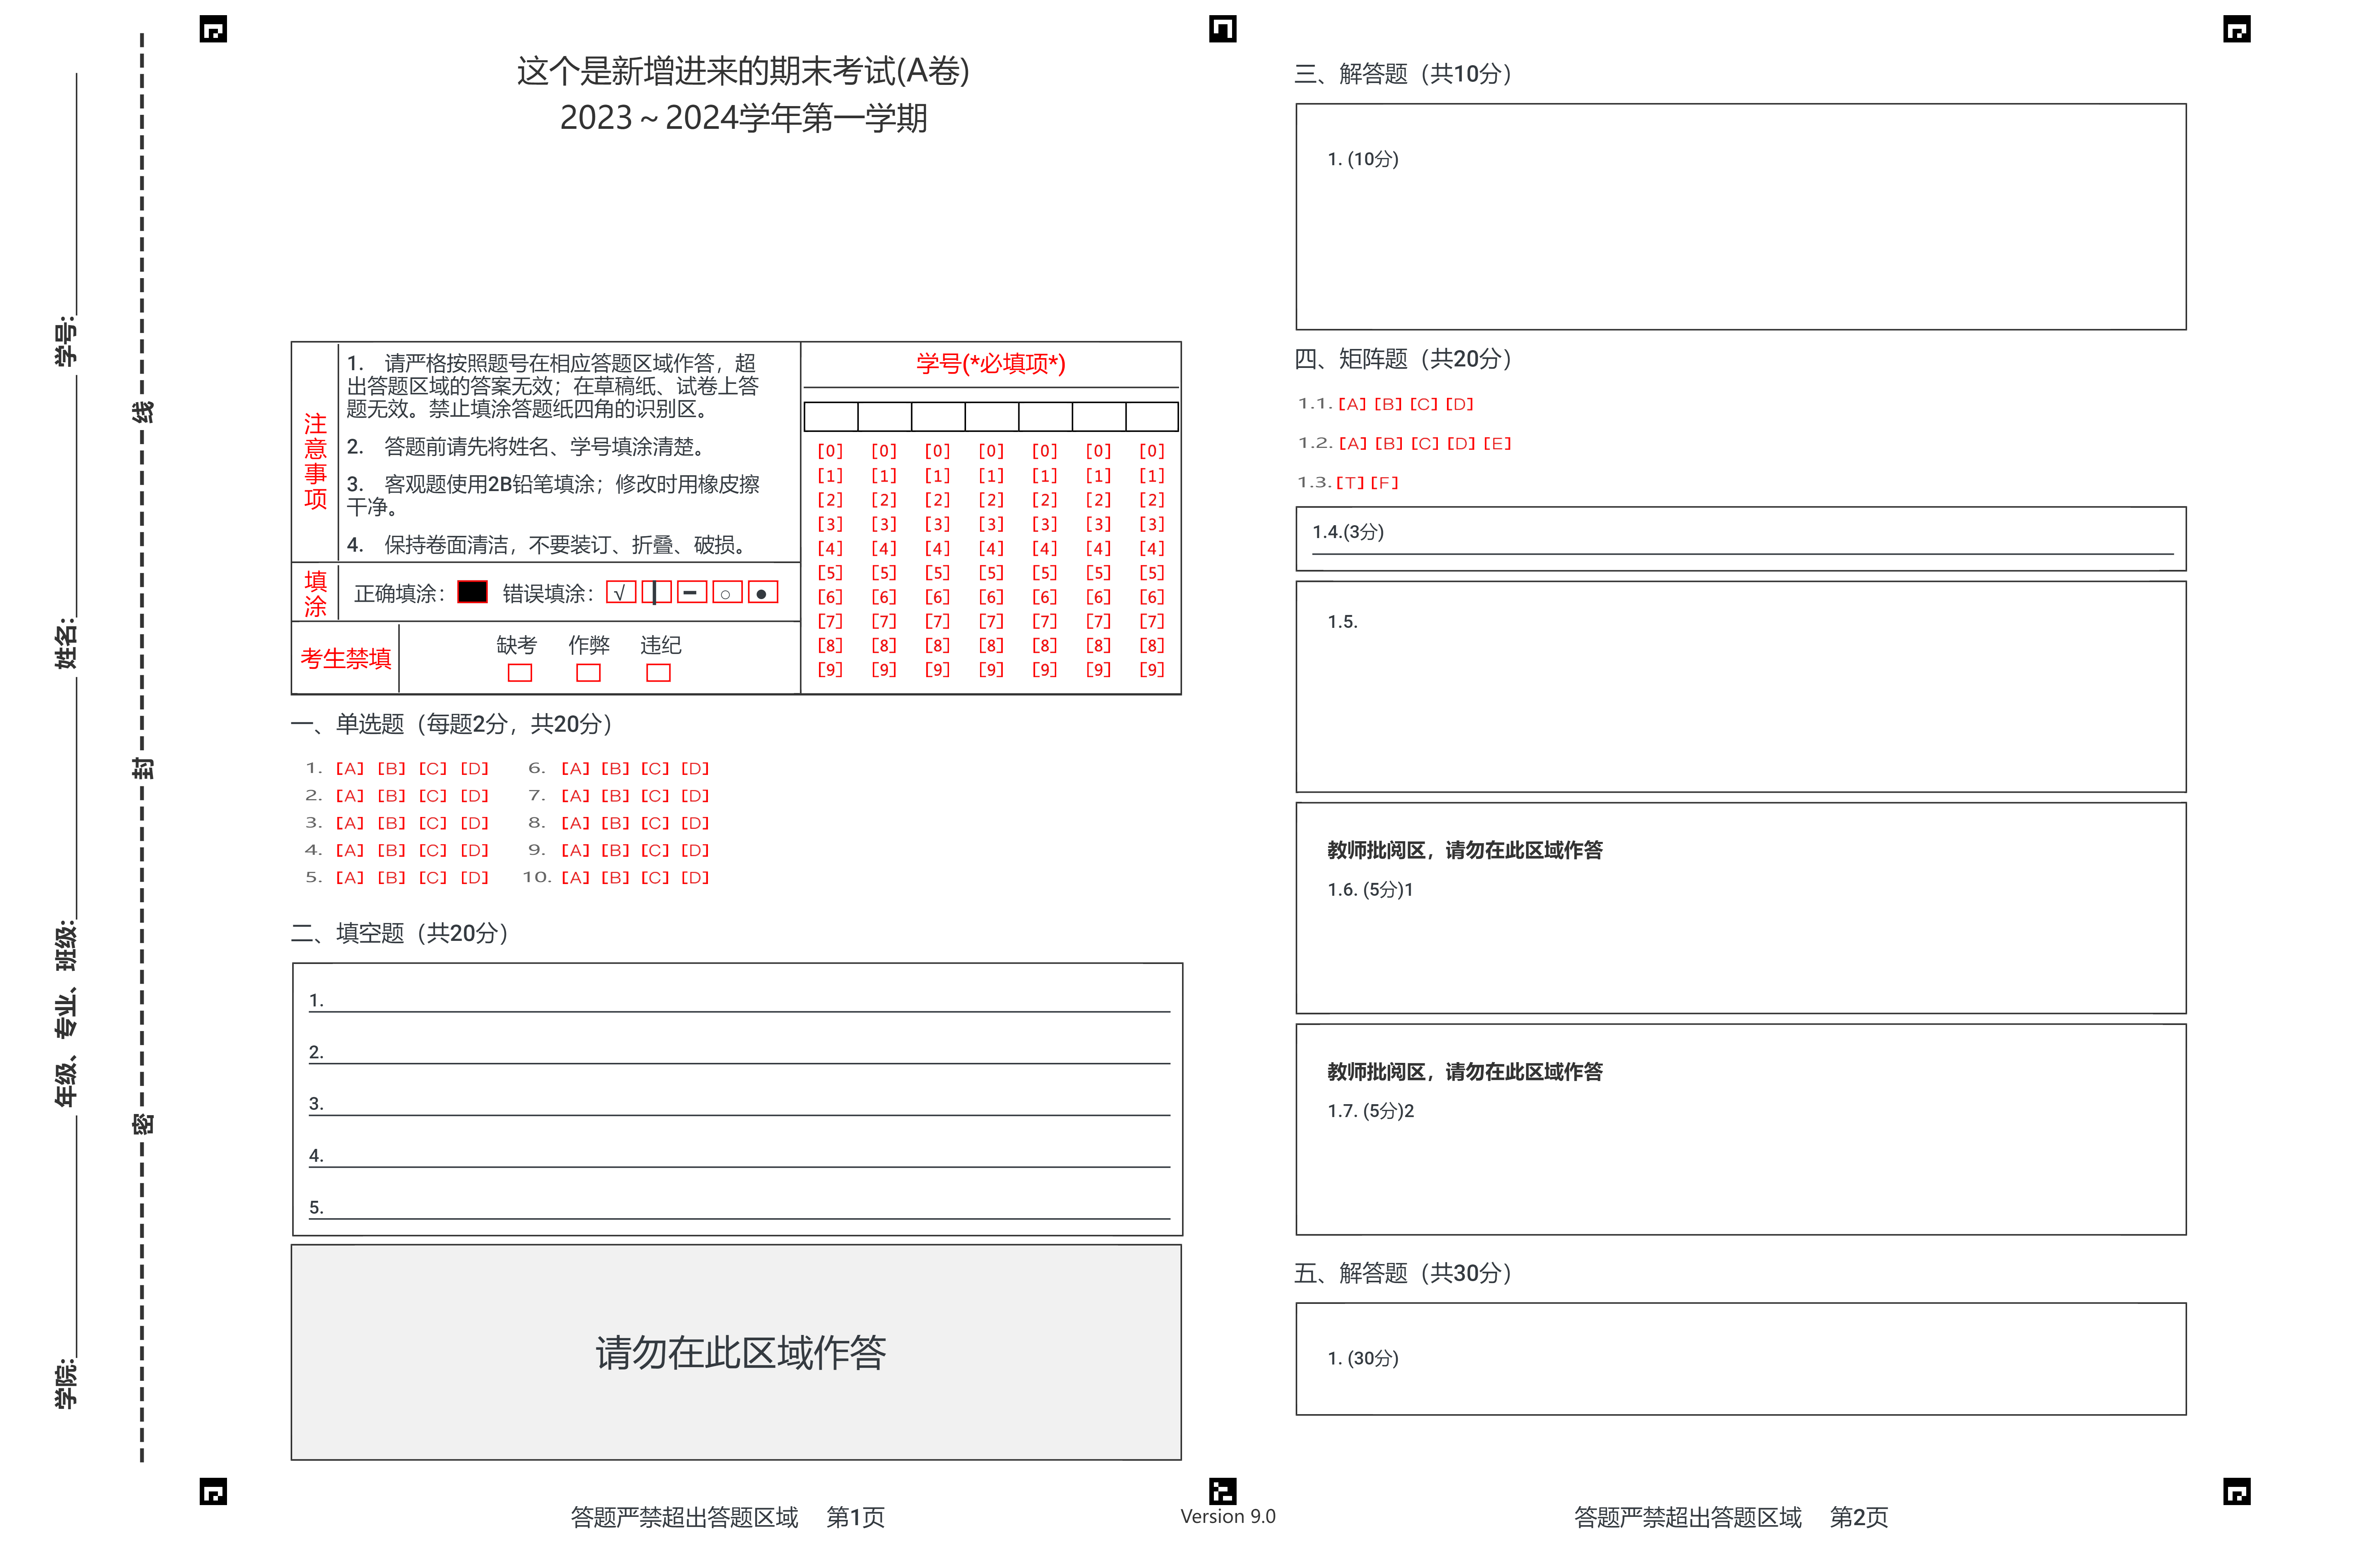Click the top-left corner registration marker
The width and height of the screenshot is (2380, 1546).
point(213,29)
